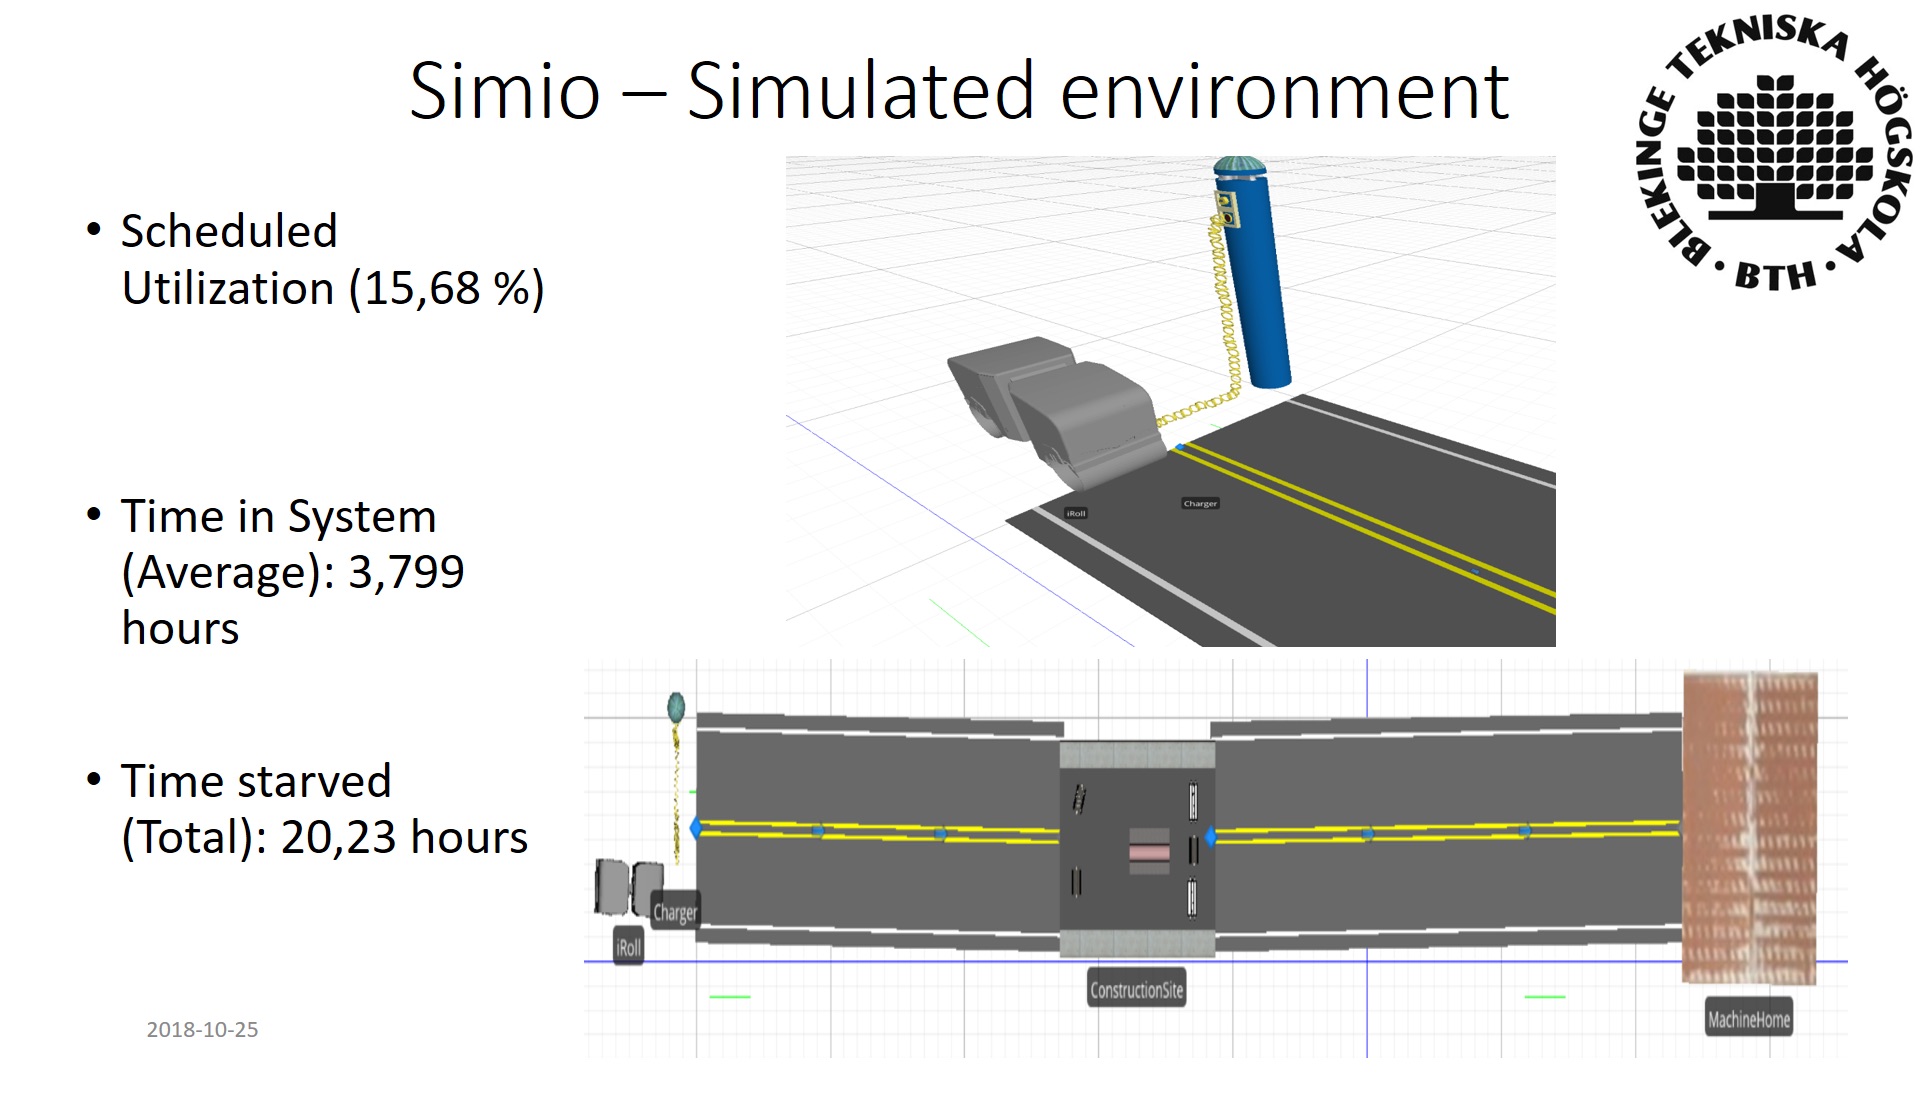Select the 'Time in System (Average)' bullet text
1920x1103 pixels.
point(292,571)
